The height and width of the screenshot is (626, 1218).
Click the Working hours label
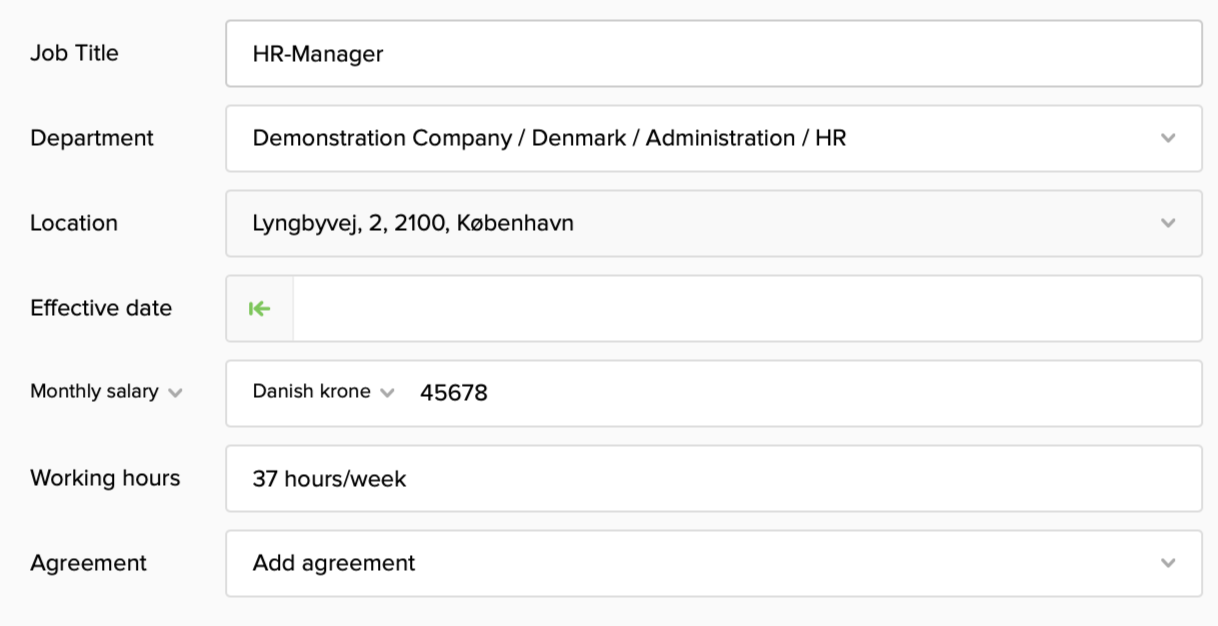tap(105, 478)
